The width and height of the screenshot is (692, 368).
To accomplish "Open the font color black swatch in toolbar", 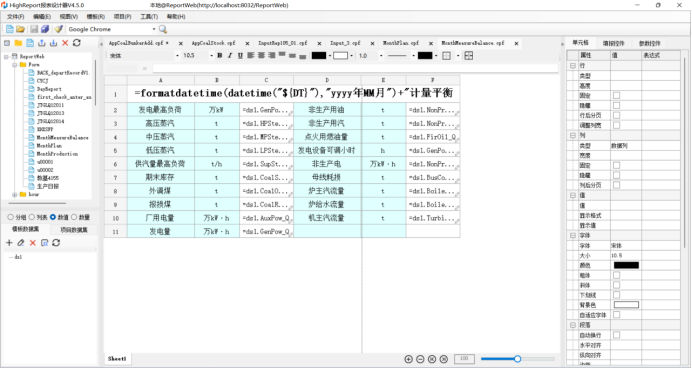I will [319, 56].
